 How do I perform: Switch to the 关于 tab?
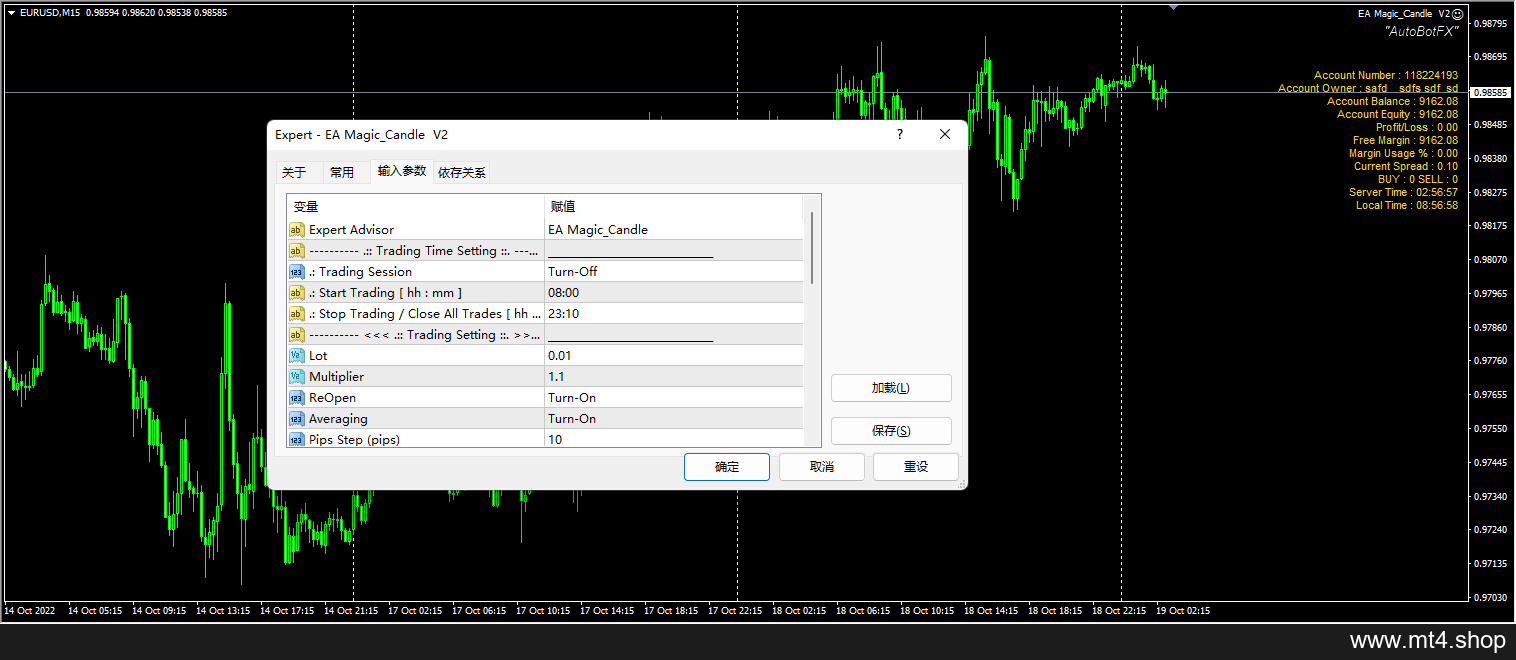point(294,172)
